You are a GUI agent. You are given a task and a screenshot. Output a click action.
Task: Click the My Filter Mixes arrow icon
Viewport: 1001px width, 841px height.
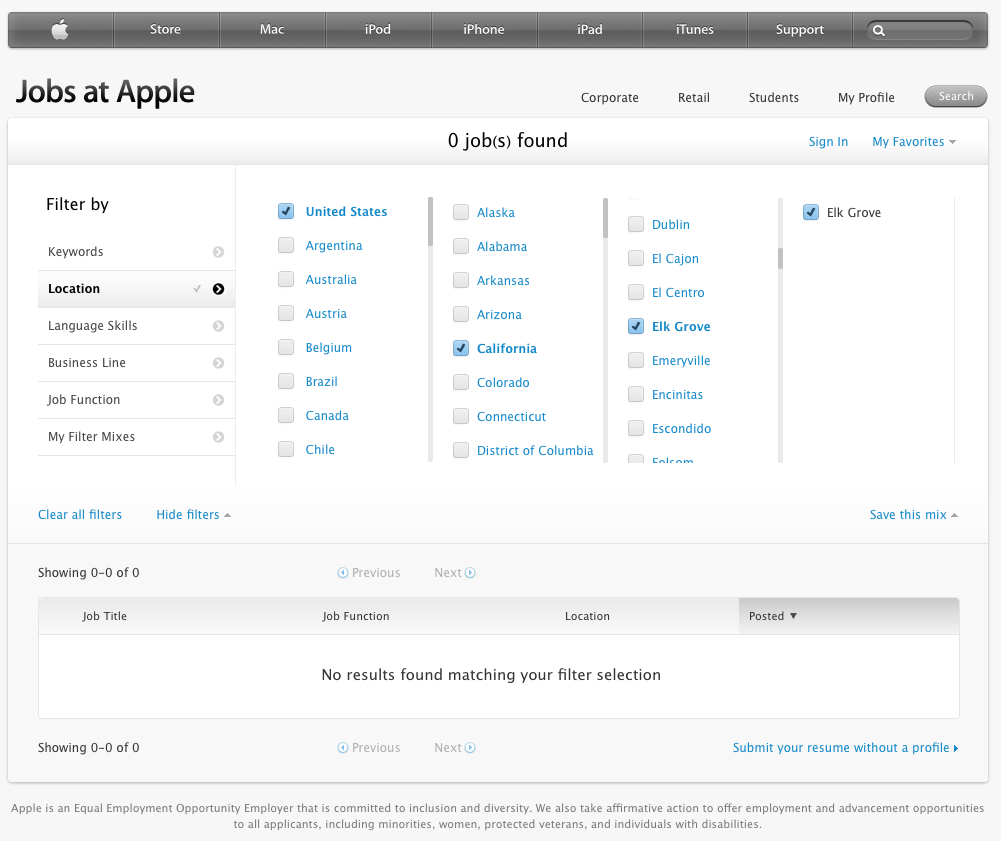[x=218, y=437]
